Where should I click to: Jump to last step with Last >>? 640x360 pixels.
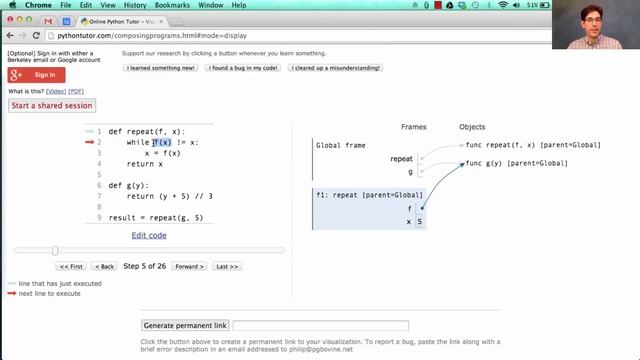pos(227,267)
